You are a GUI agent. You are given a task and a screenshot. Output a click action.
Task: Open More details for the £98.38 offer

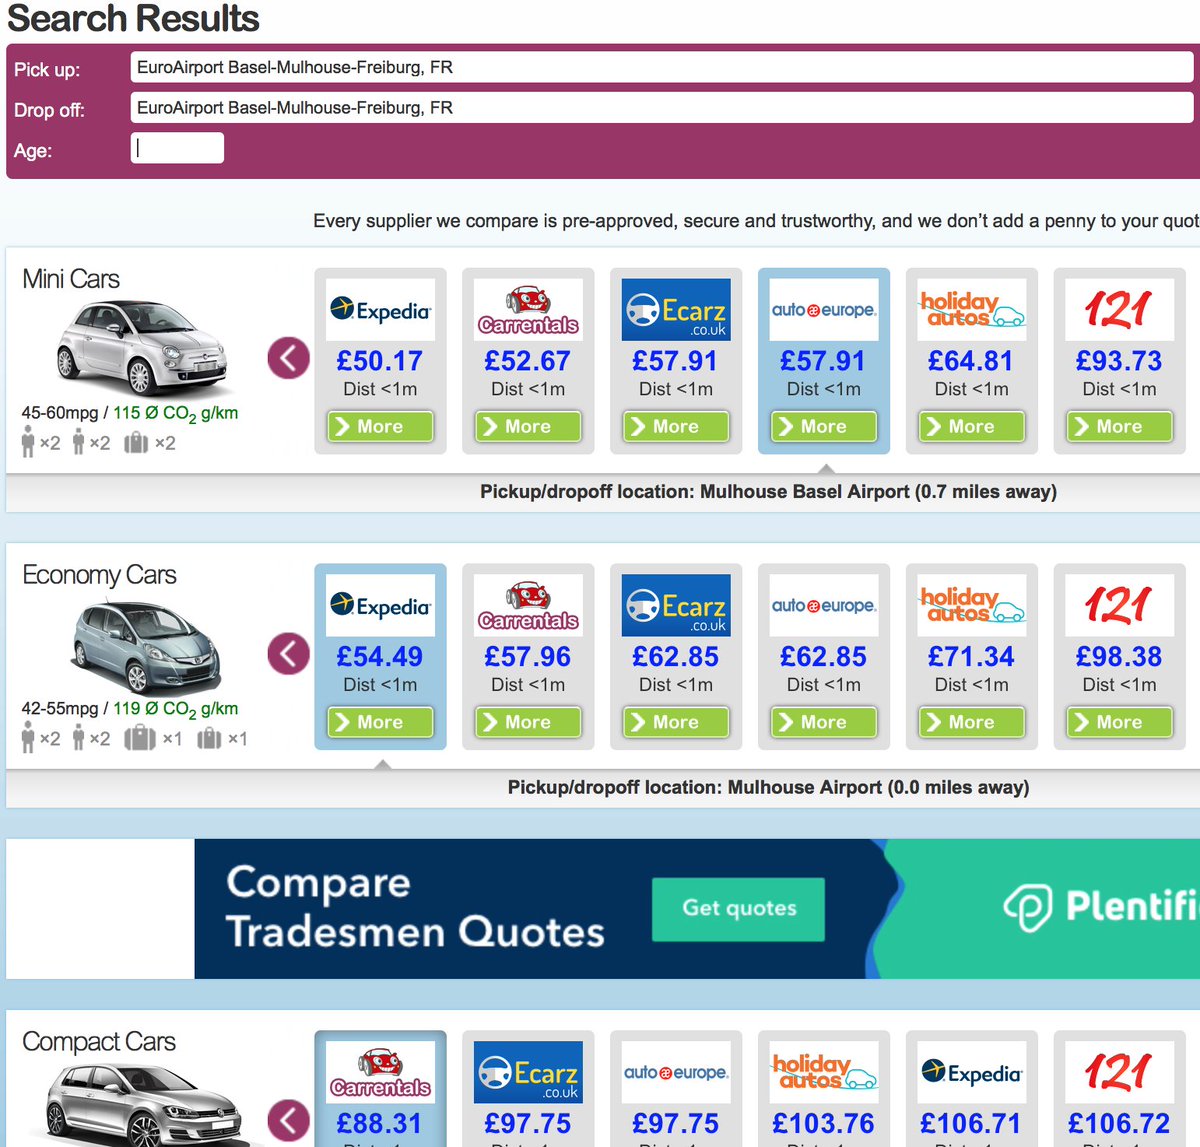click(x=1119, y=722)
